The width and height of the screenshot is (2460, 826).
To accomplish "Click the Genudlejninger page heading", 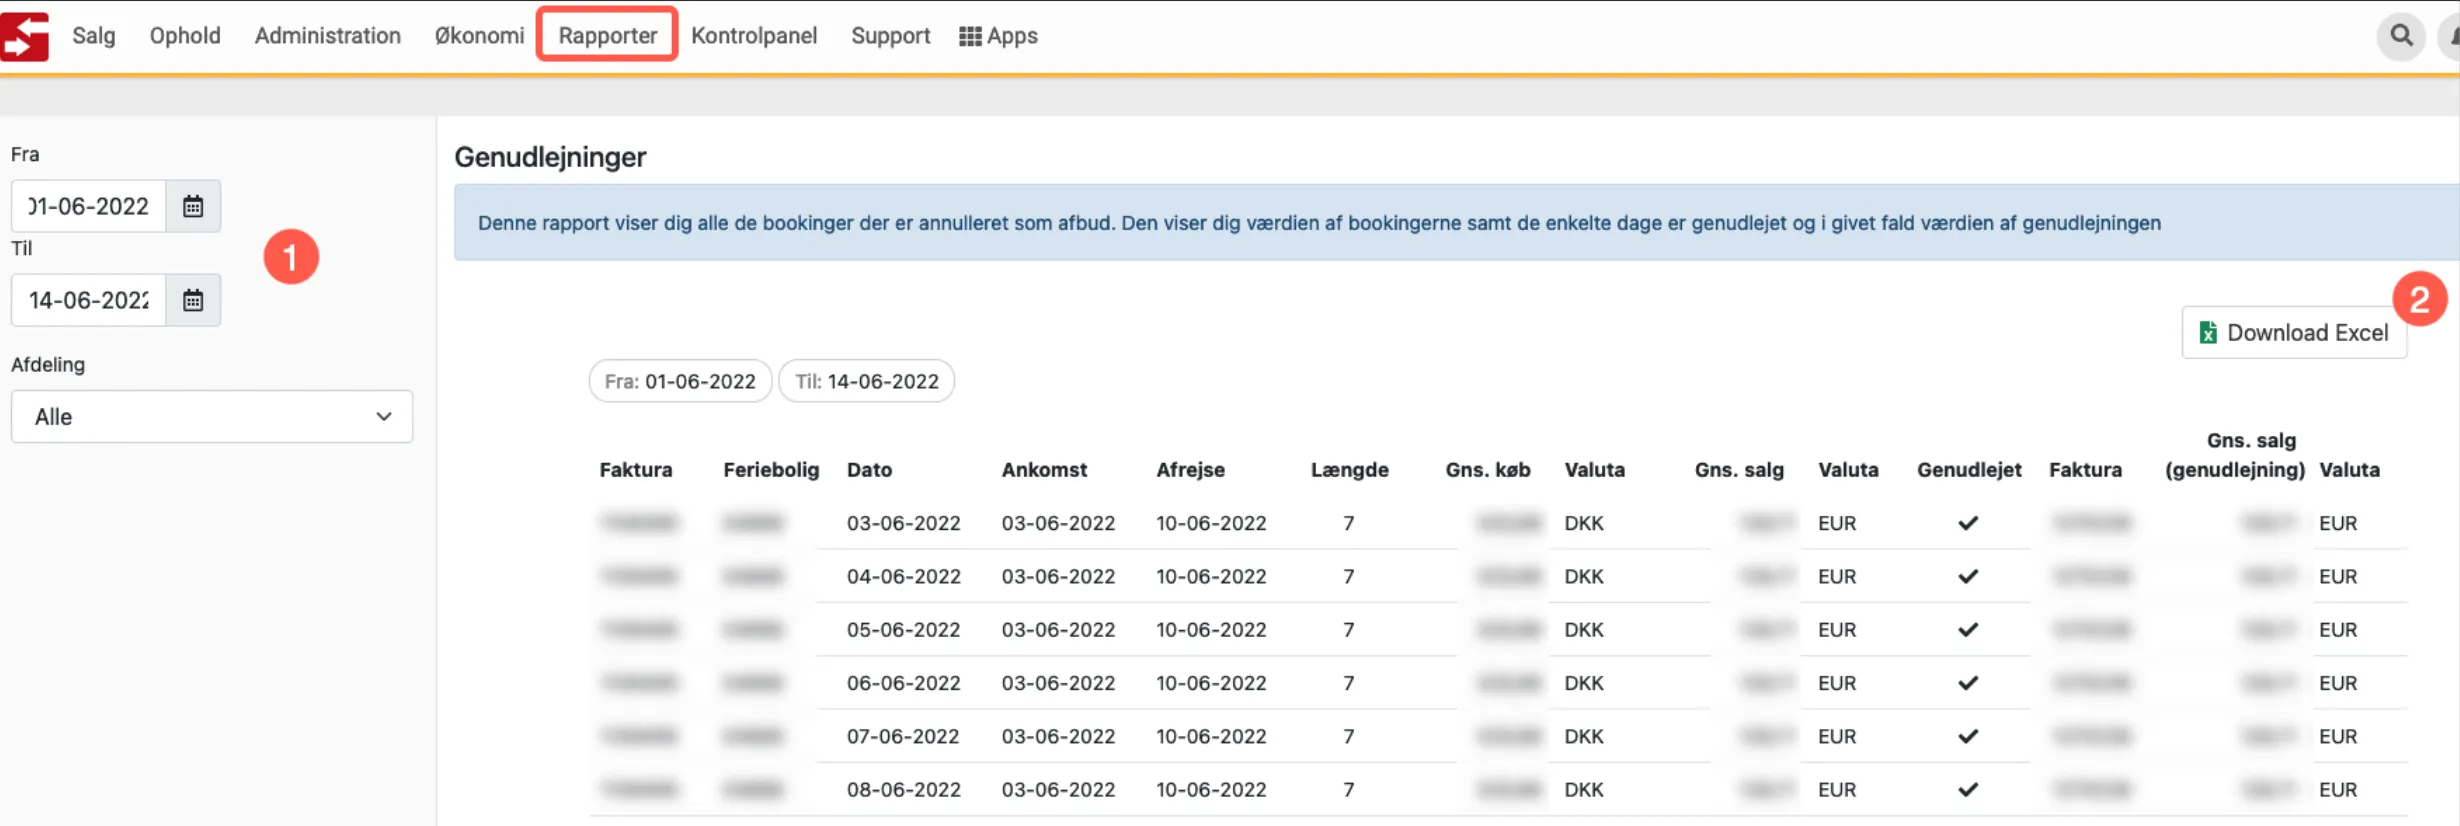I will (550, 157).
